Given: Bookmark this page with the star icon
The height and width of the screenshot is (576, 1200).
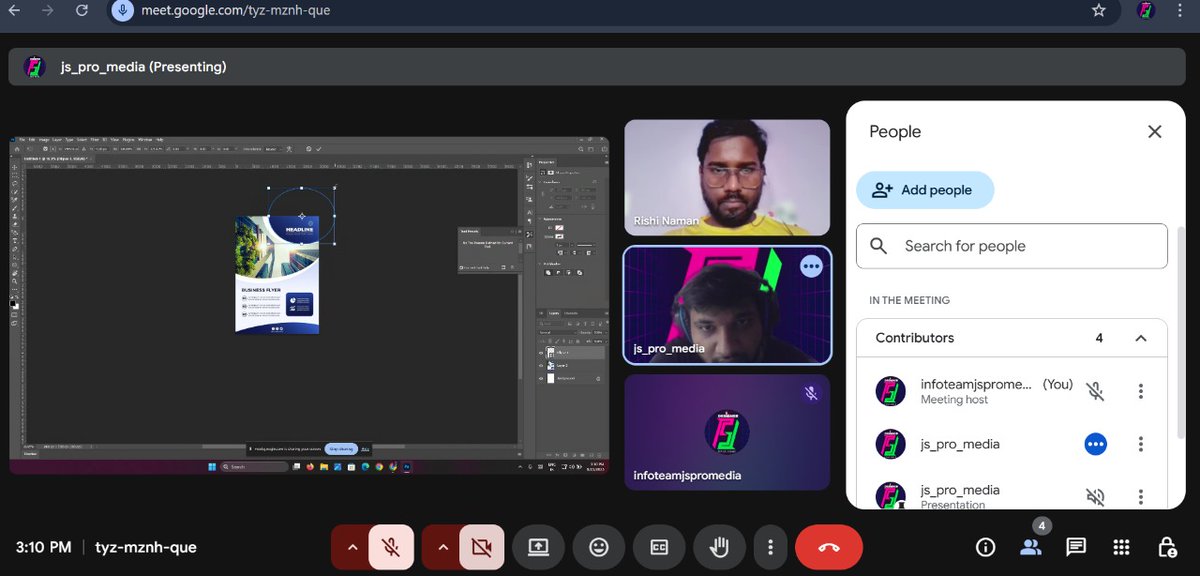Looking at the screenshot, I should (1099, 11).
